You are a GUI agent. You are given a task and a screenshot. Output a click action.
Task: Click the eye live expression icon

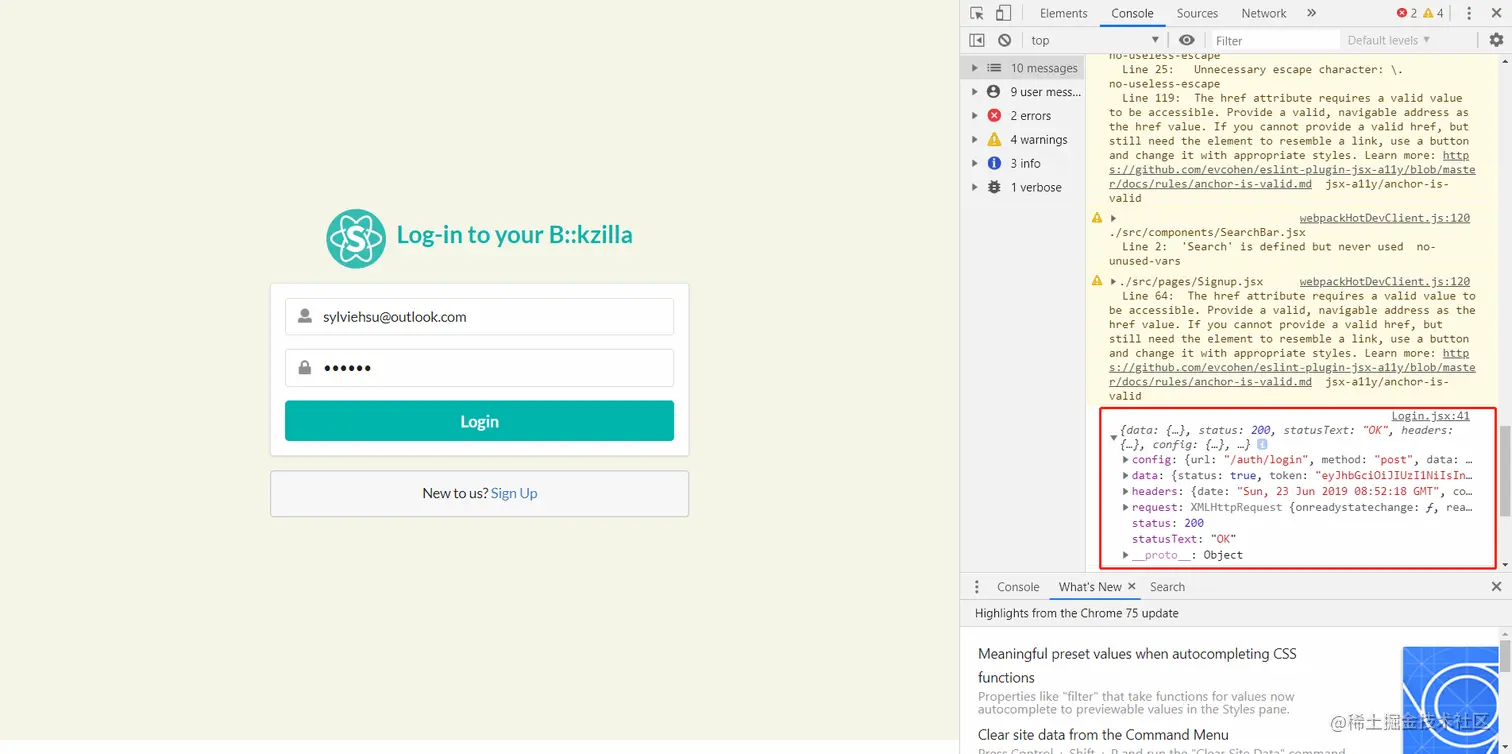click(1186, 40)
